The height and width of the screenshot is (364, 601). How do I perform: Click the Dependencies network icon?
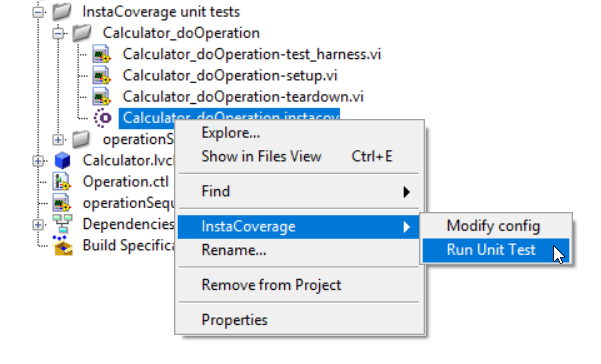click(x=62, y=224)
